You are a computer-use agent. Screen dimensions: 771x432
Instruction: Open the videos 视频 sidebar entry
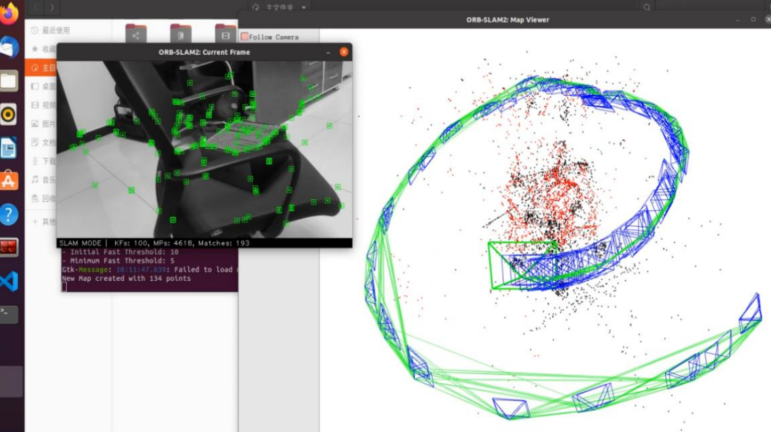point(44,105)
